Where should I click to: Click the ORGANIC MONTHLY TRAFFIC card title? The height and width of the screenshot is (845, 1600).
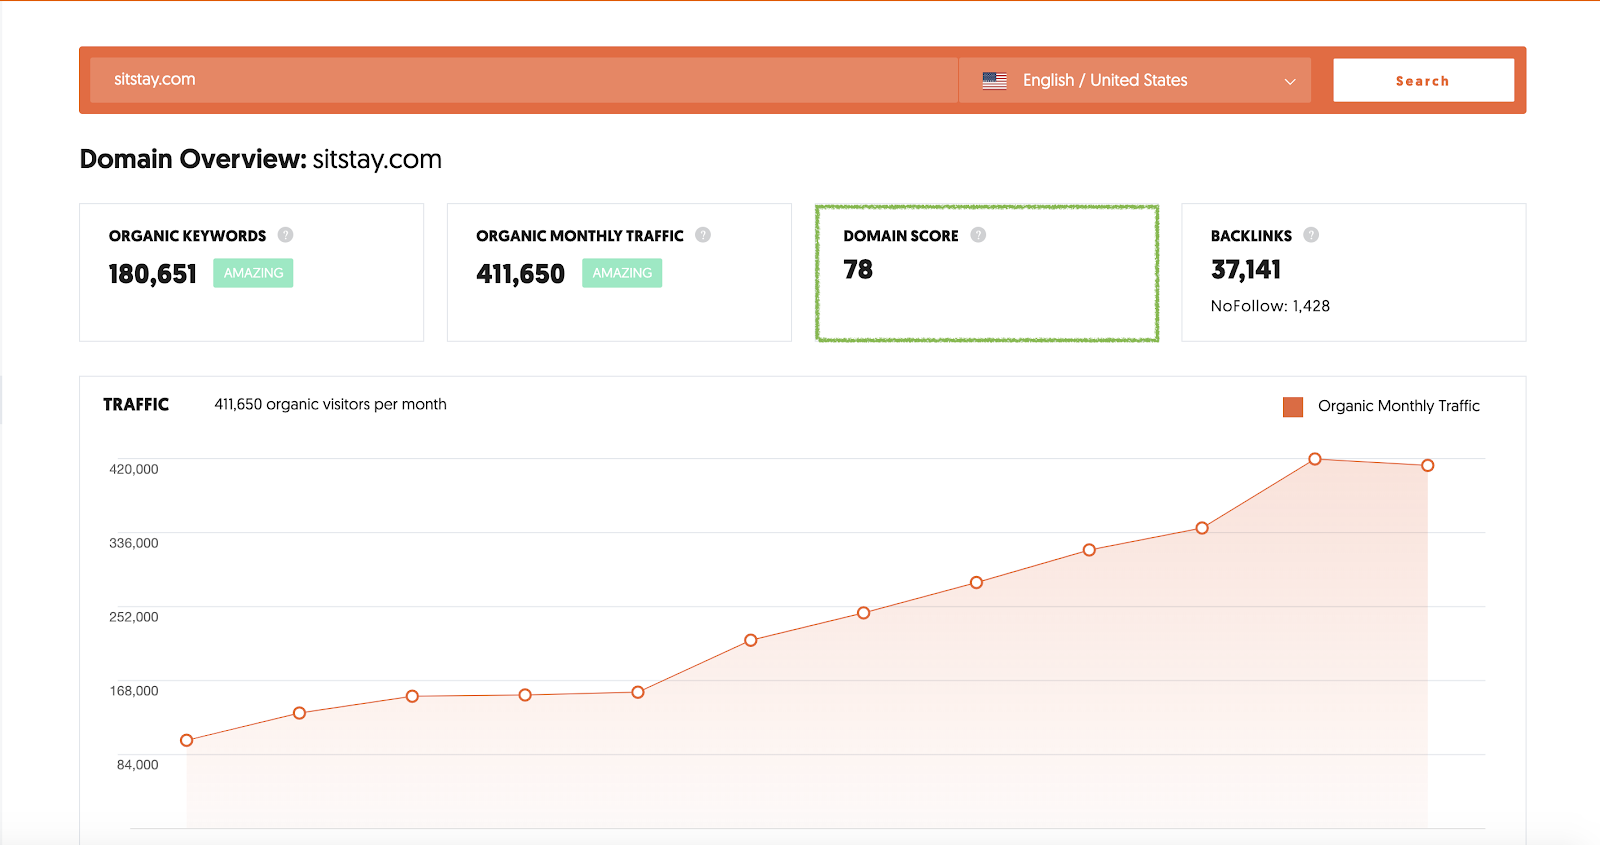coord(580,236)
